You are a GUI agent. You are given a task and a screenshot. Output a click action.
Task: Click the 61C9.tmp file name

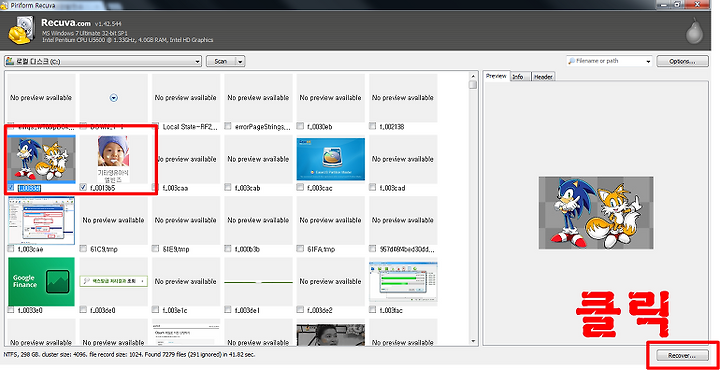[103, 249]
